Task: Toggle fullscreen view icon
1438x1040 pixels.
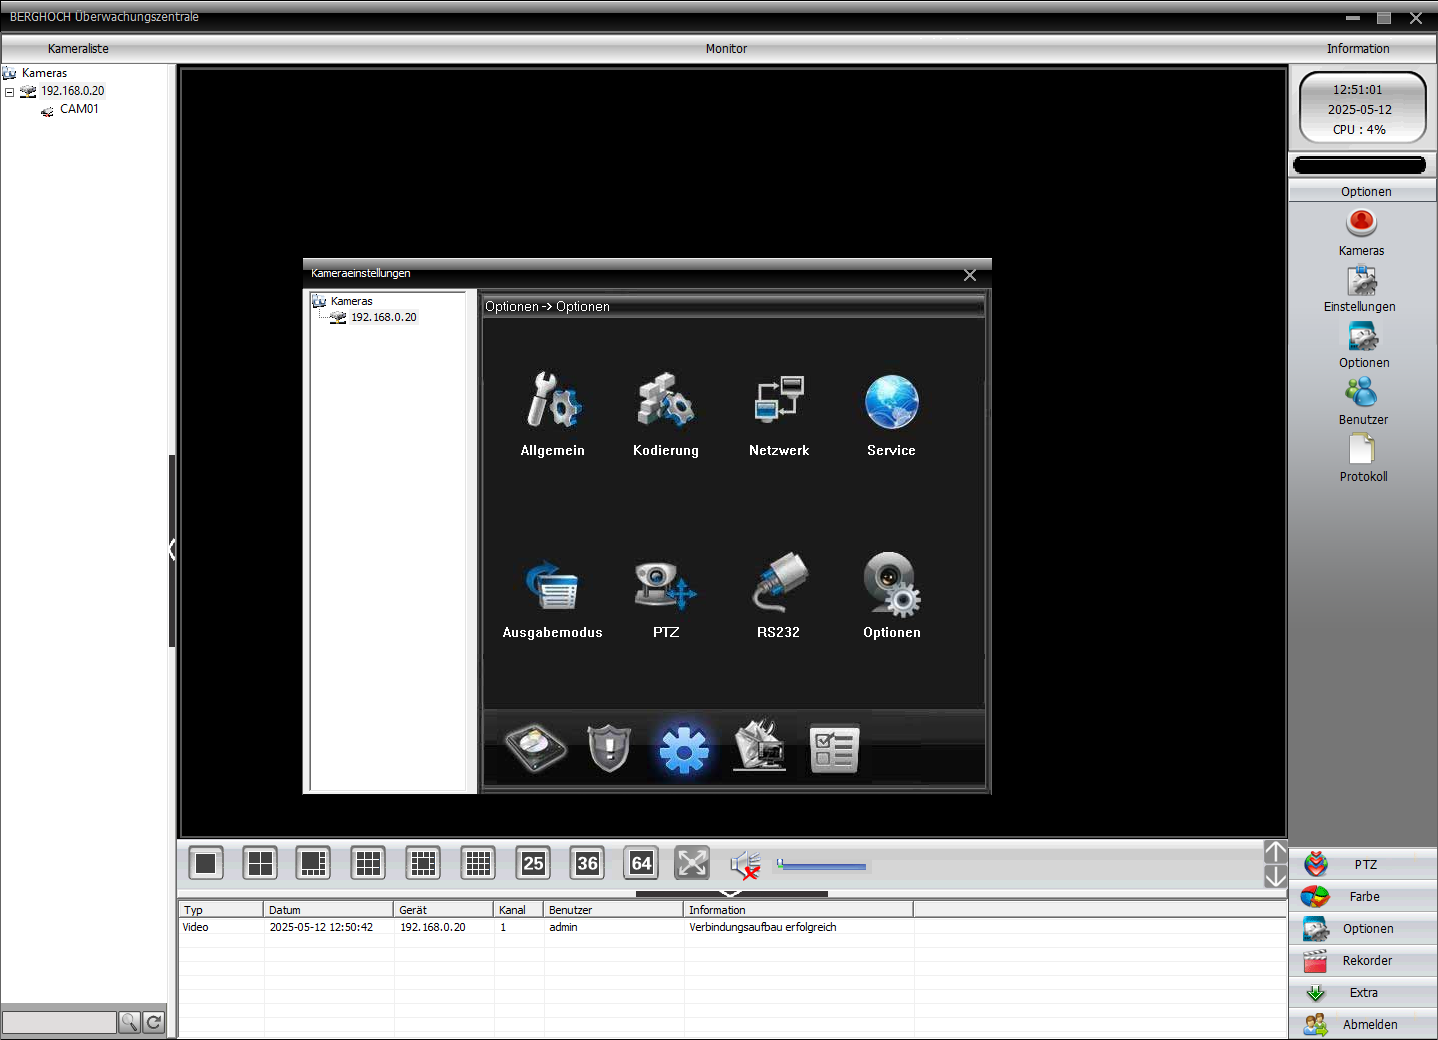Action: [692, 863]
